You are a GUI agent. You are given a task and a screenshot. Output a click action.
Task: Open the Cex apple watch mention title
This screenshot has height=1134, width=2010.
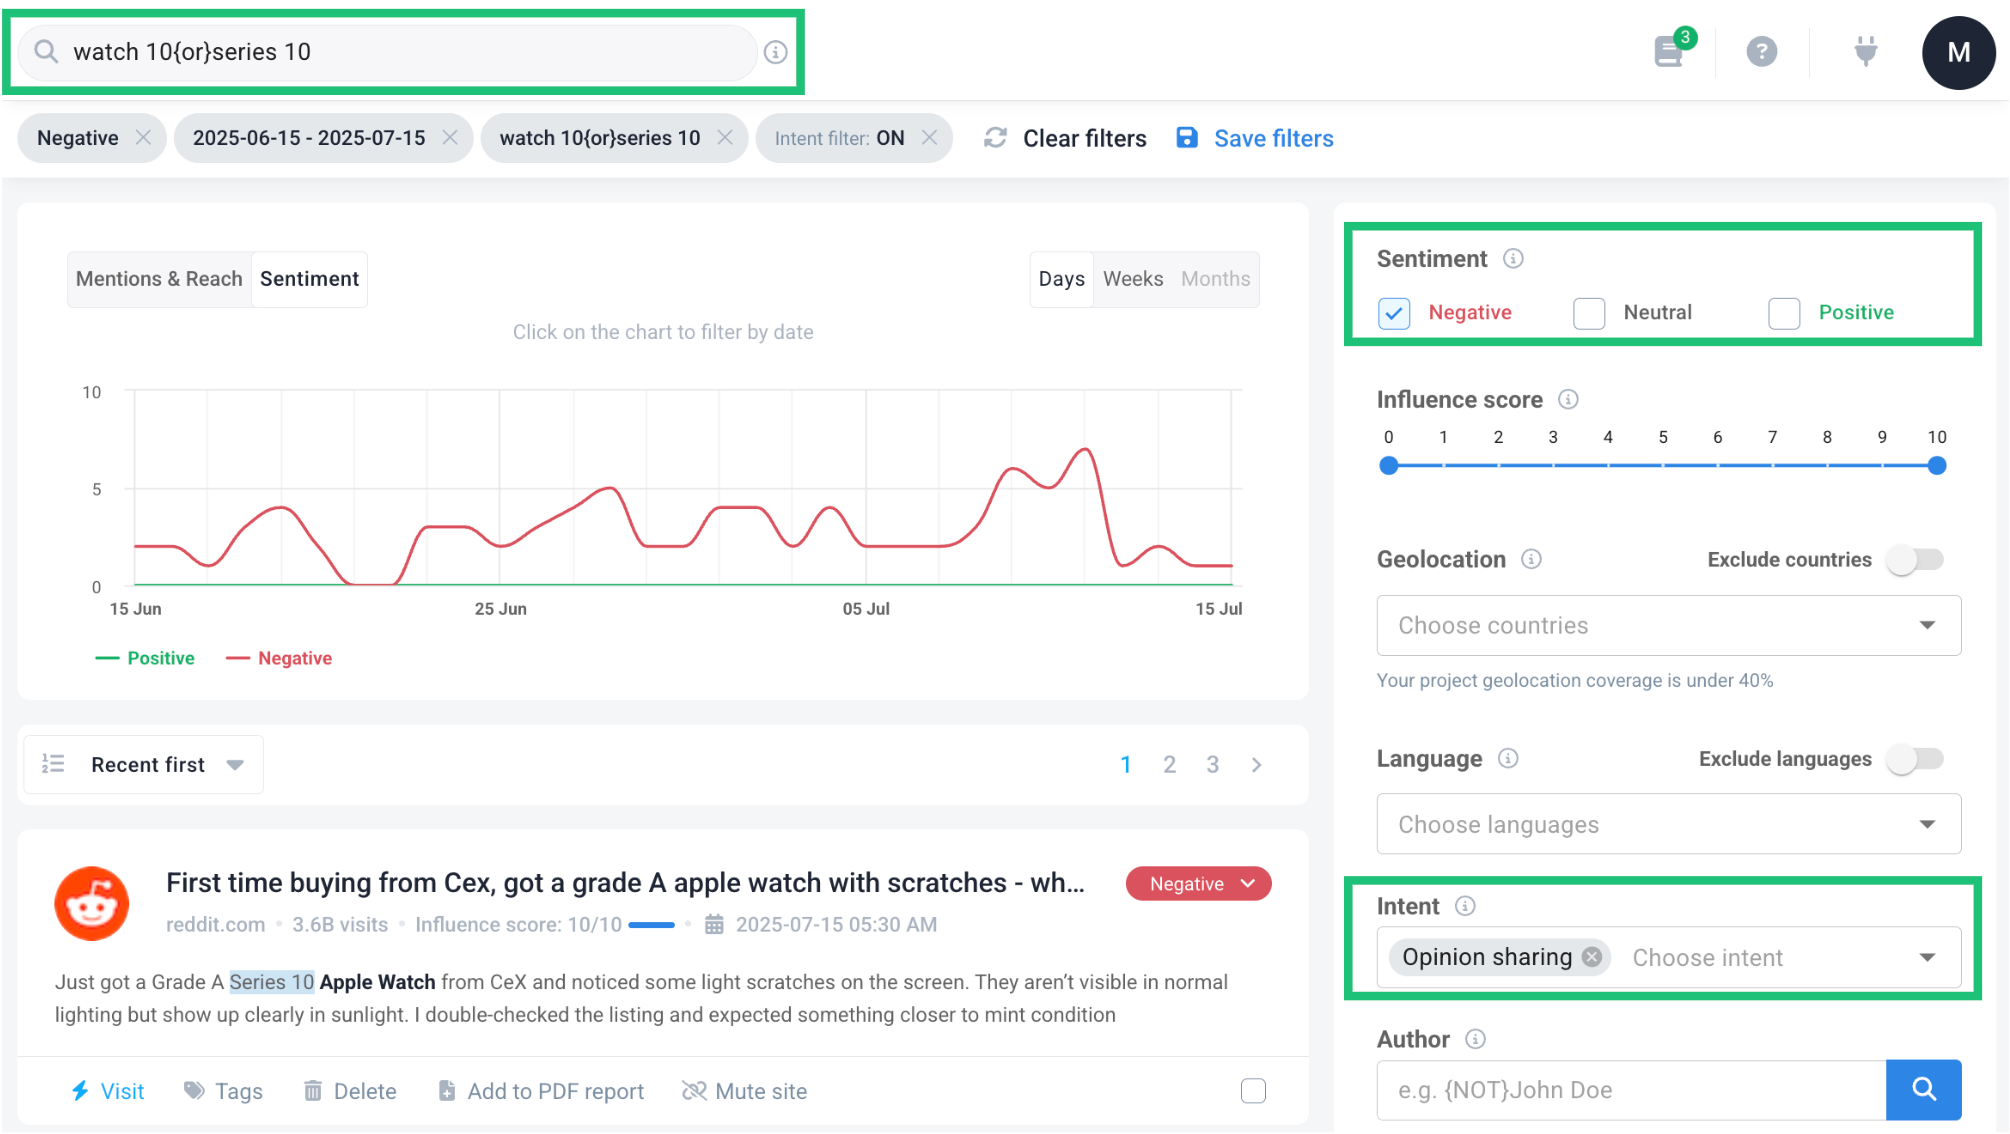coord(625,883)
